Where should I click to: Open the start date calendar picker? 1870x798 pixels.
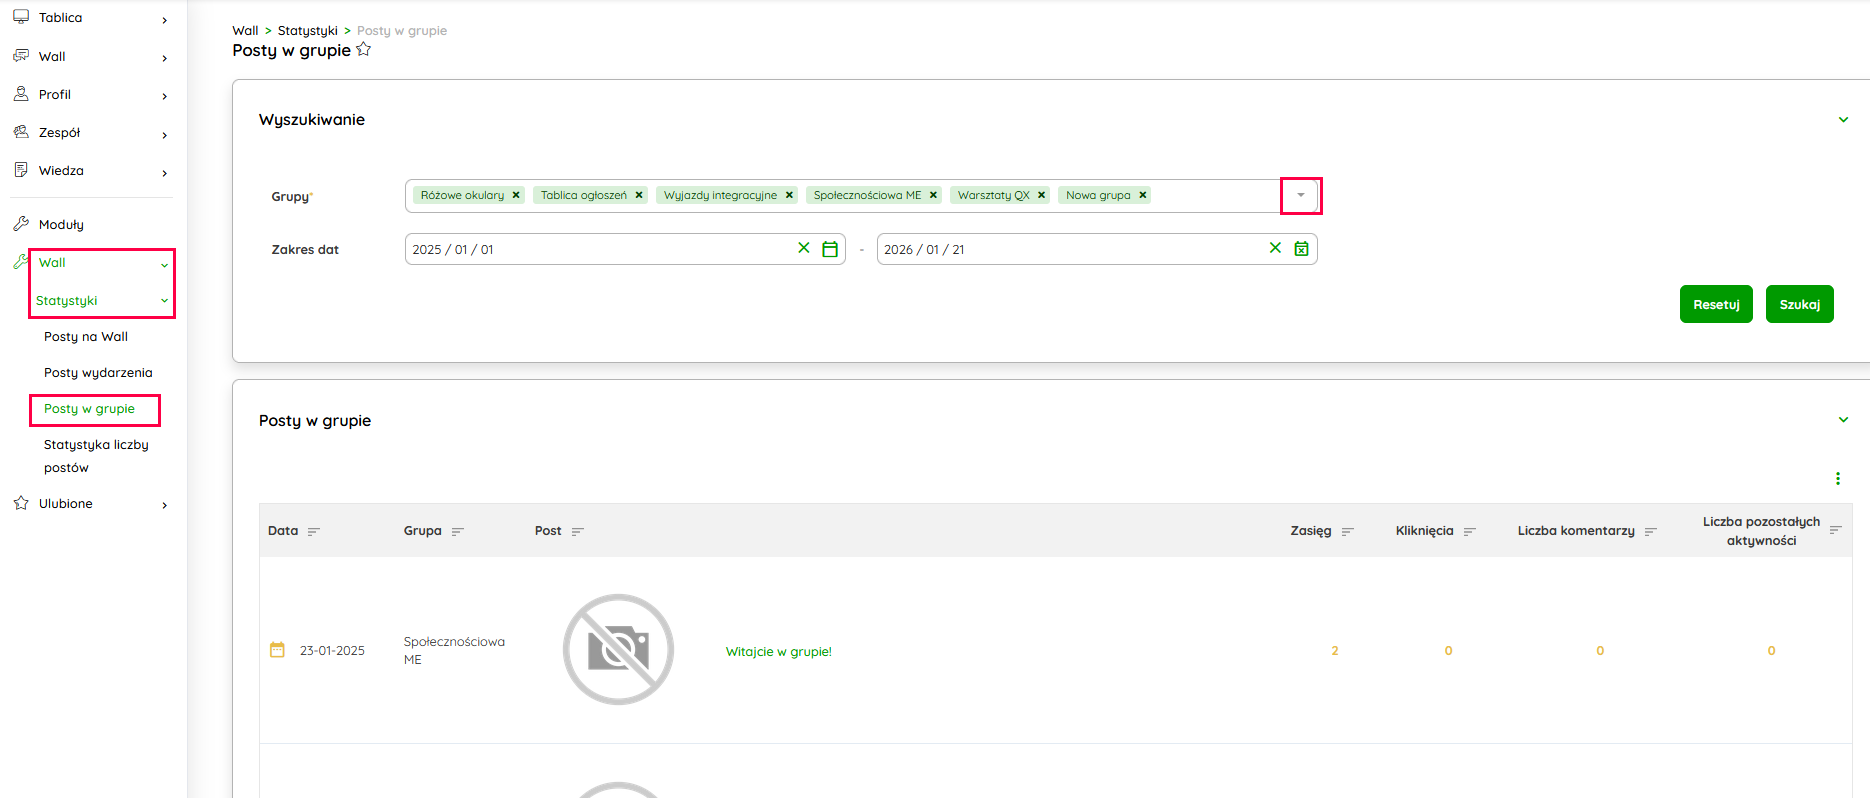coord(829,249)
